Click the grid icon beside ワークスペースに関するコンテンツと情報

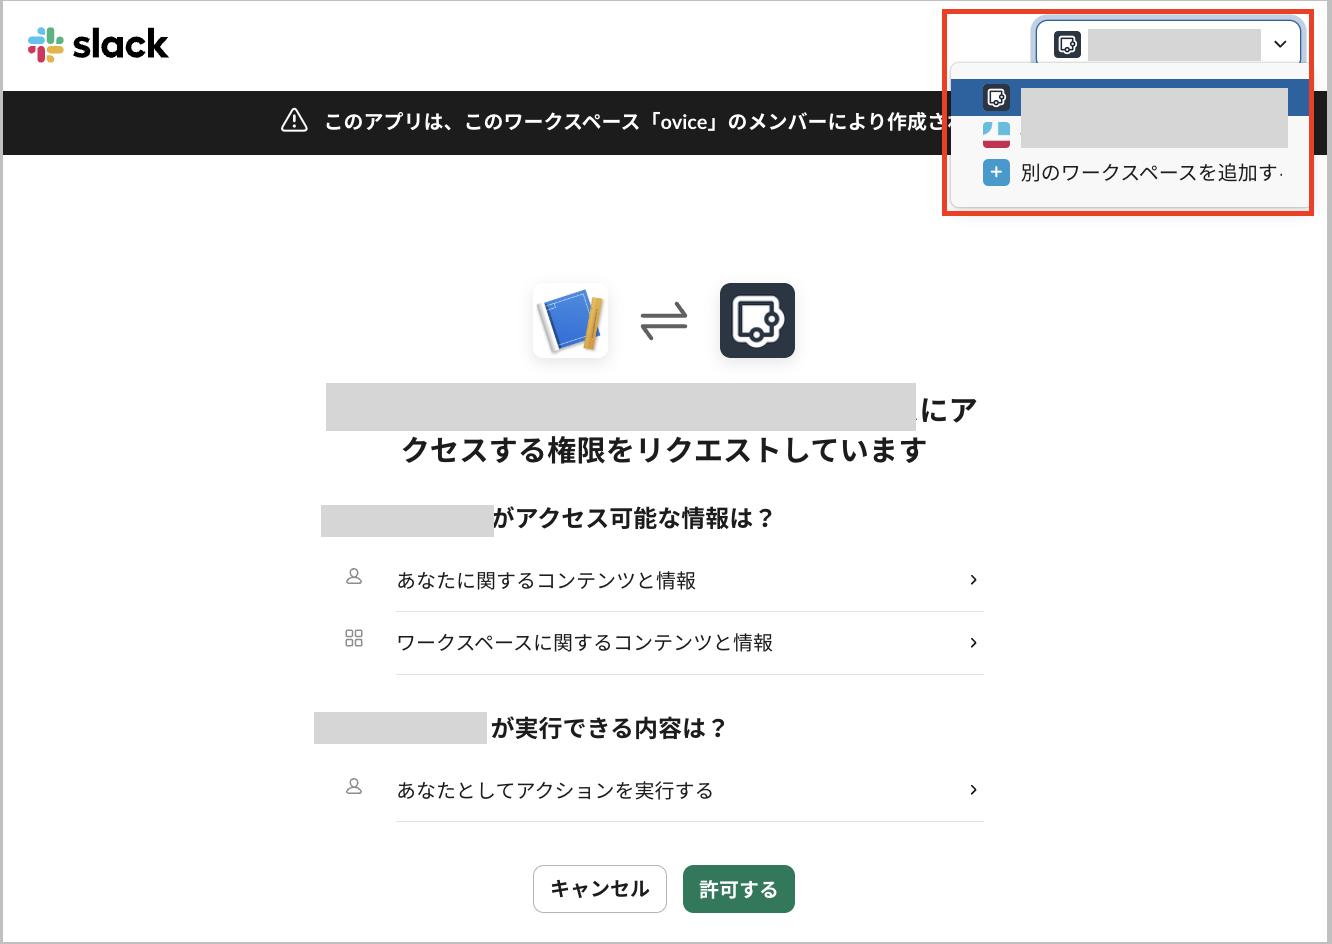pos(354,639)
